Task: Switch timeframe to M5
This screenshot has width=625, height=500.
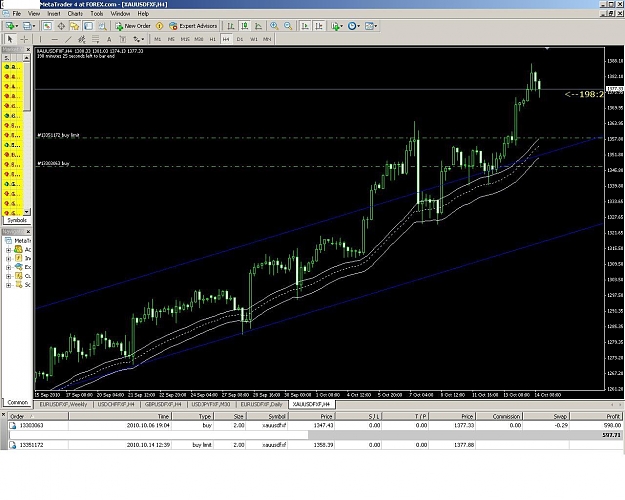Action: [171, 39]
